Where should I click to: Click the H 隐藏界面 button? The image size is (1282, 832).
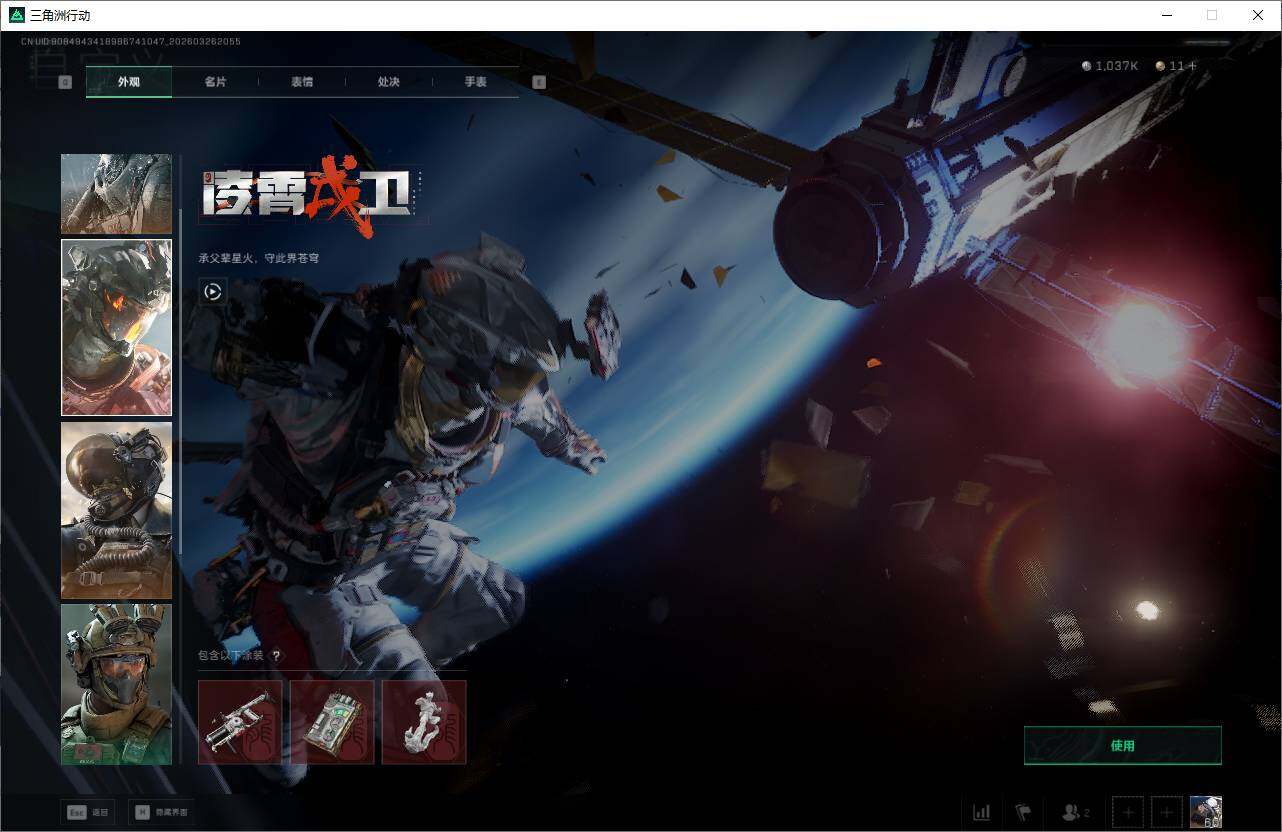tap(159, 812)
